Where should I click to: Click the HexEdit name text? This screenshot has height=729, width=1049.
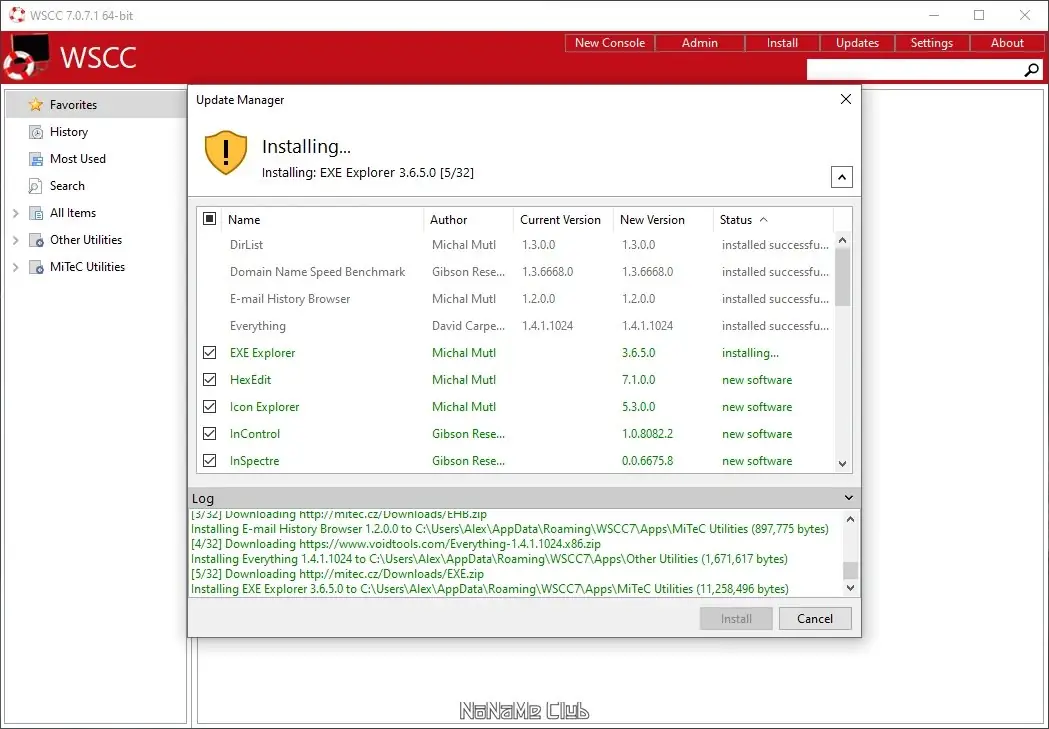(x=250, y=380)
